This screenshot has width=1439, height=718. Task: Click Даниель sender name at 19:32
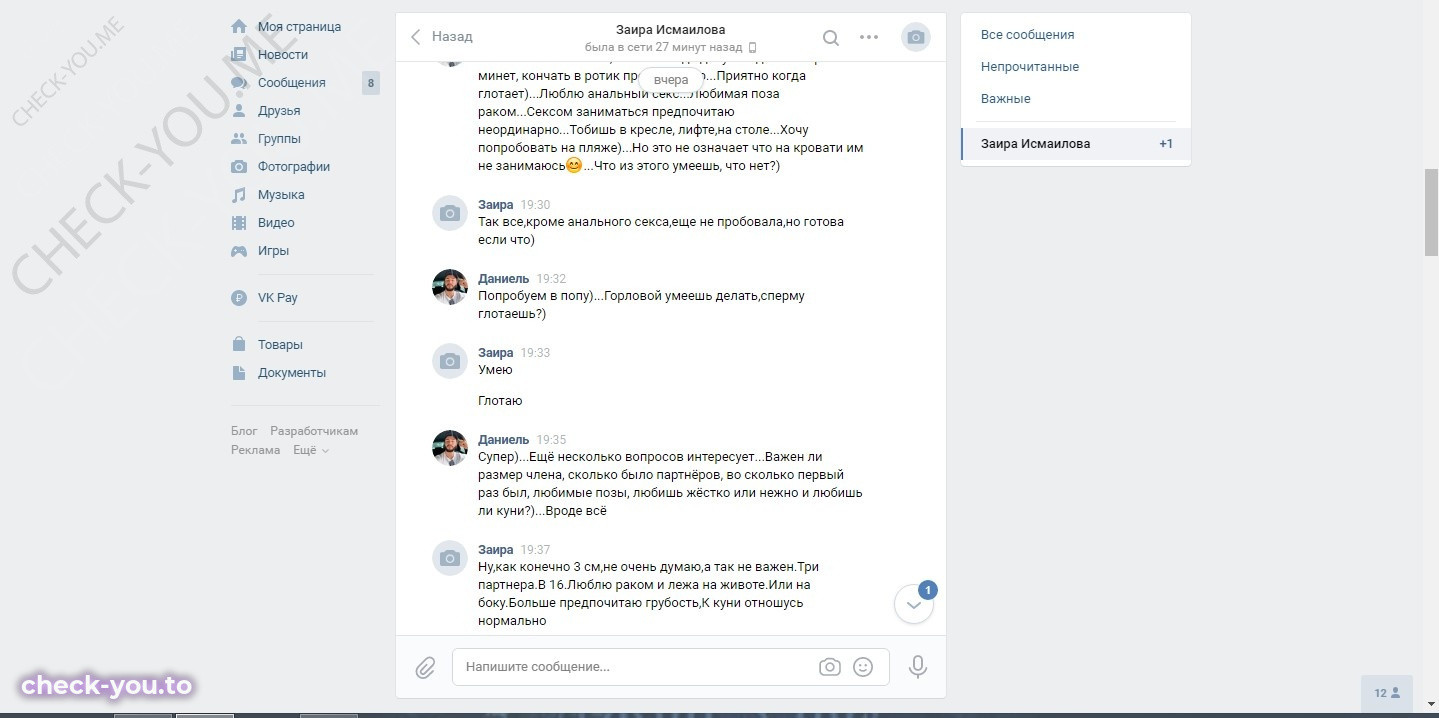coord(504,279)
